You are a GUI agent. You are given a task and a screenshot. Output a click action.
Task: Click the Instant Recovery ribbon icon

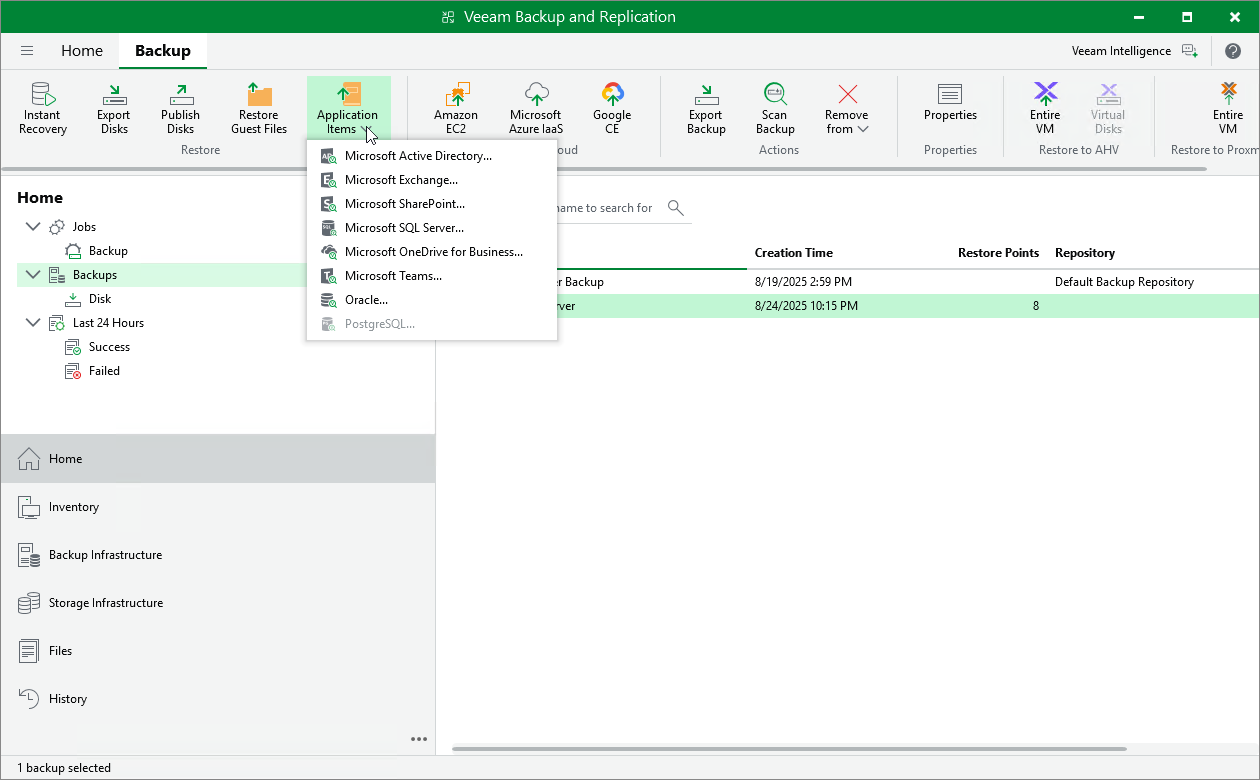tap(43, 108)
